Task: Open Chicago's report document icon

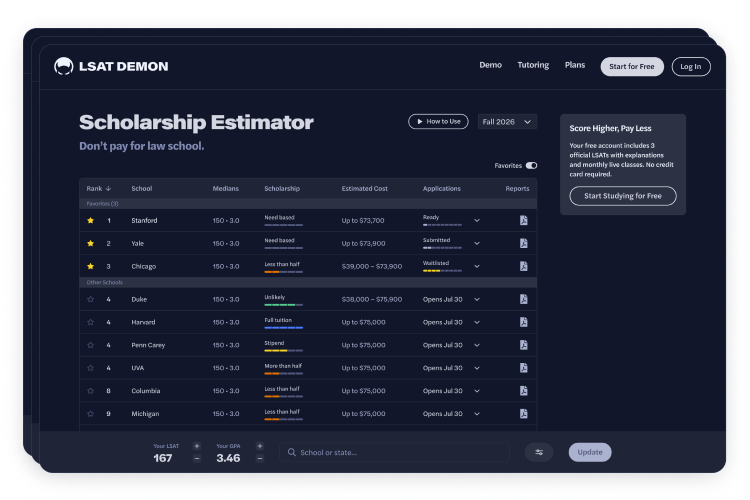Action: click(x=524, y=266)
